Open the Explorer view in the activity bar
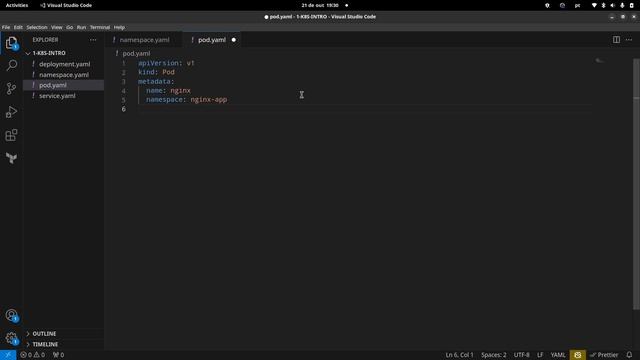Screen dimensions: 640x360 11,43
